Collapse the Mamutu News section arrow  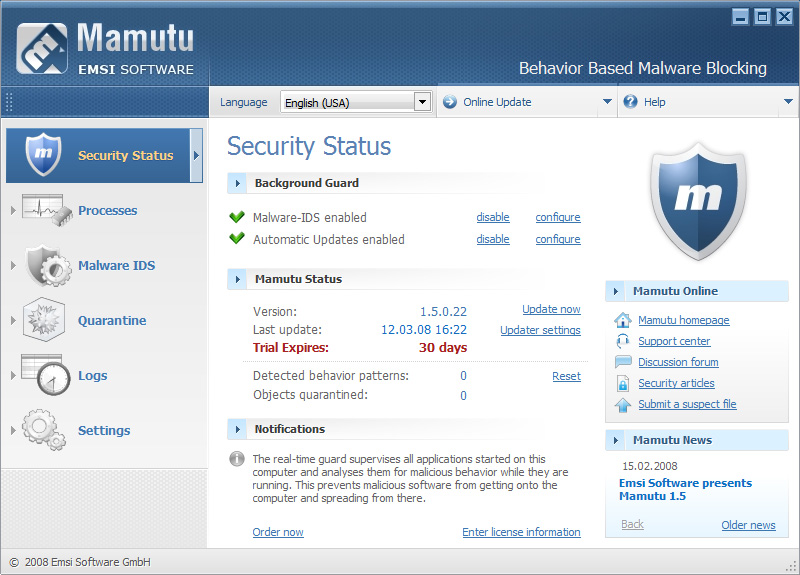tap(615, 440)
